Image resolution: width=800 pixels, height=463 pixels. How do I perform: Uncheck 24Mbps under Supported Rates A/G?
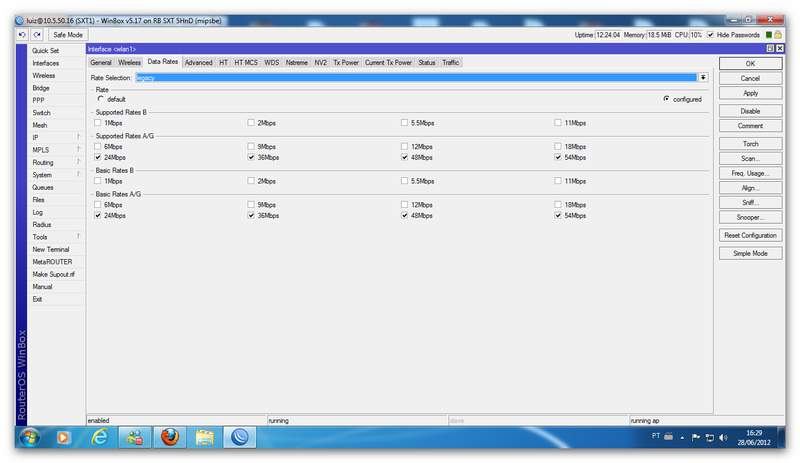[97, 158]
